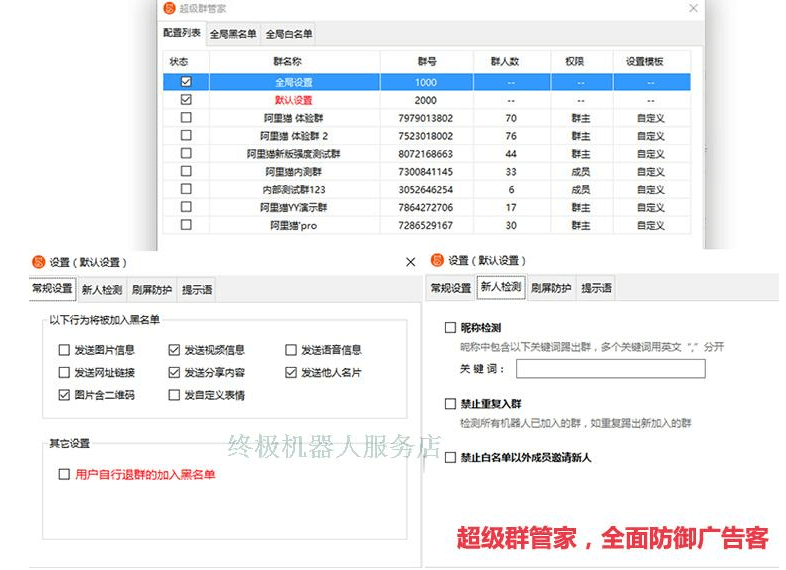Click the 超级群管家 app logo icon

[169, 8]
